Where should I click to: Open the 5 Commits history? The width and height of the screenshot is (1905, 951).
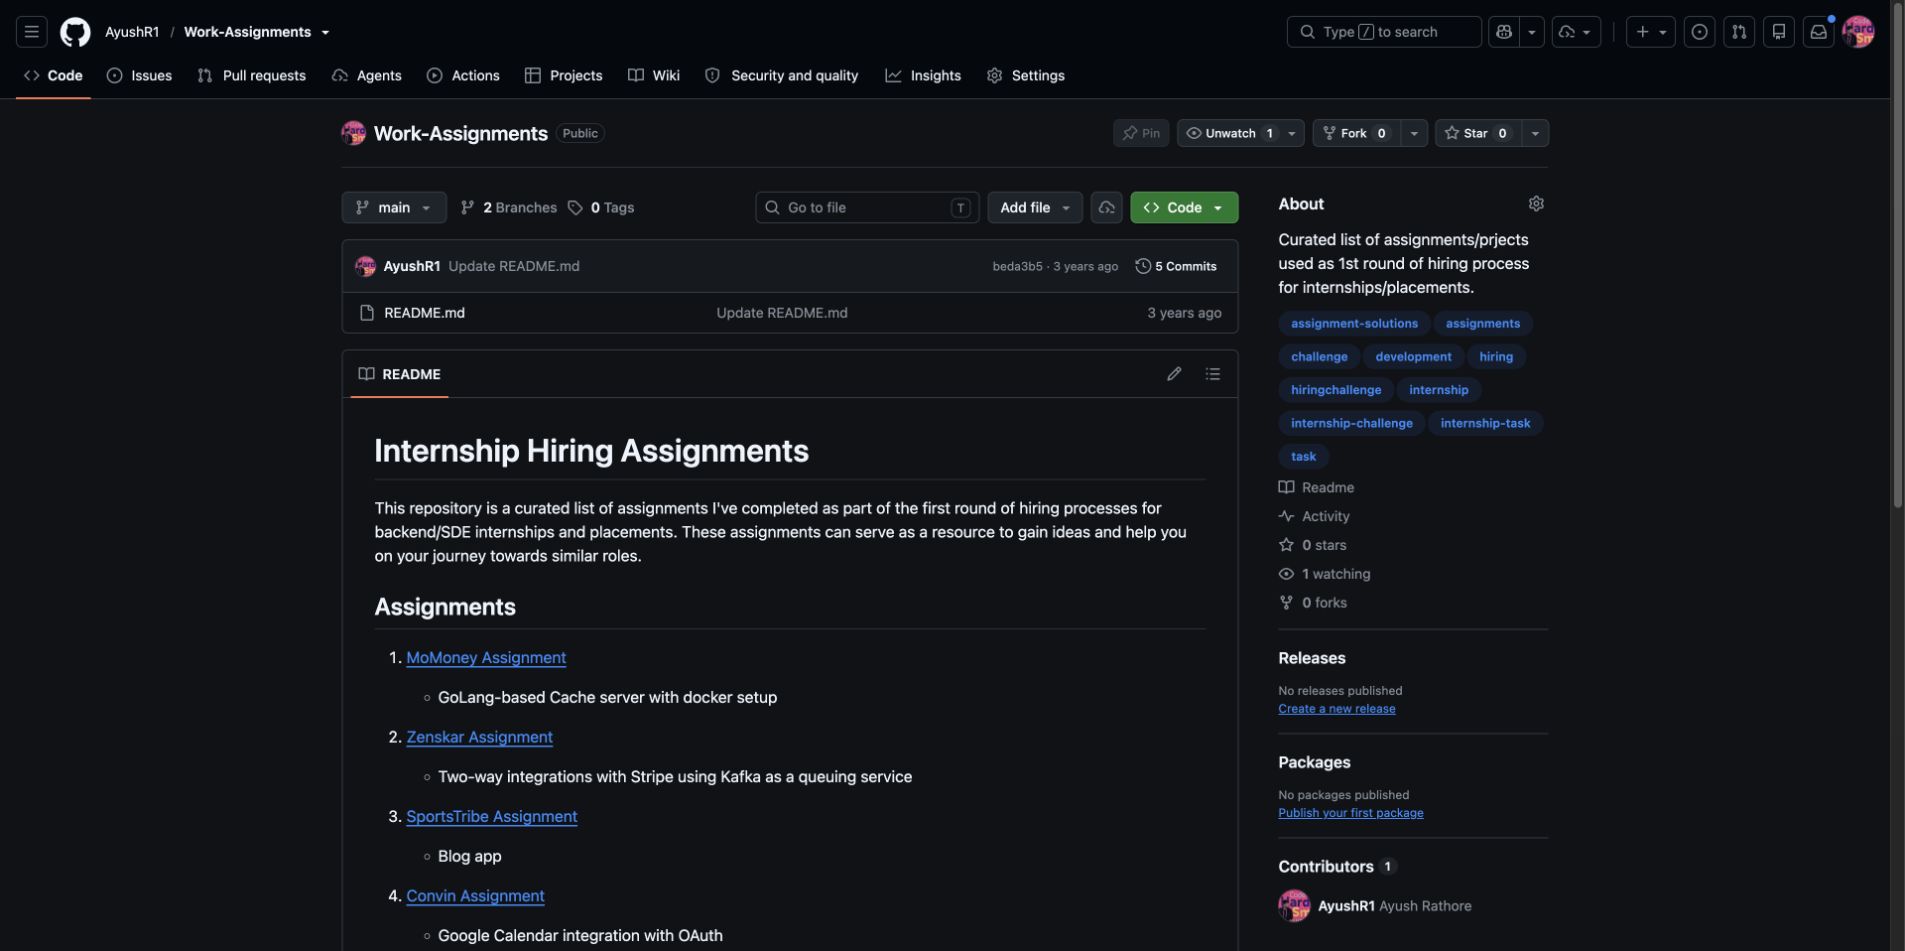coord(1176,266)
